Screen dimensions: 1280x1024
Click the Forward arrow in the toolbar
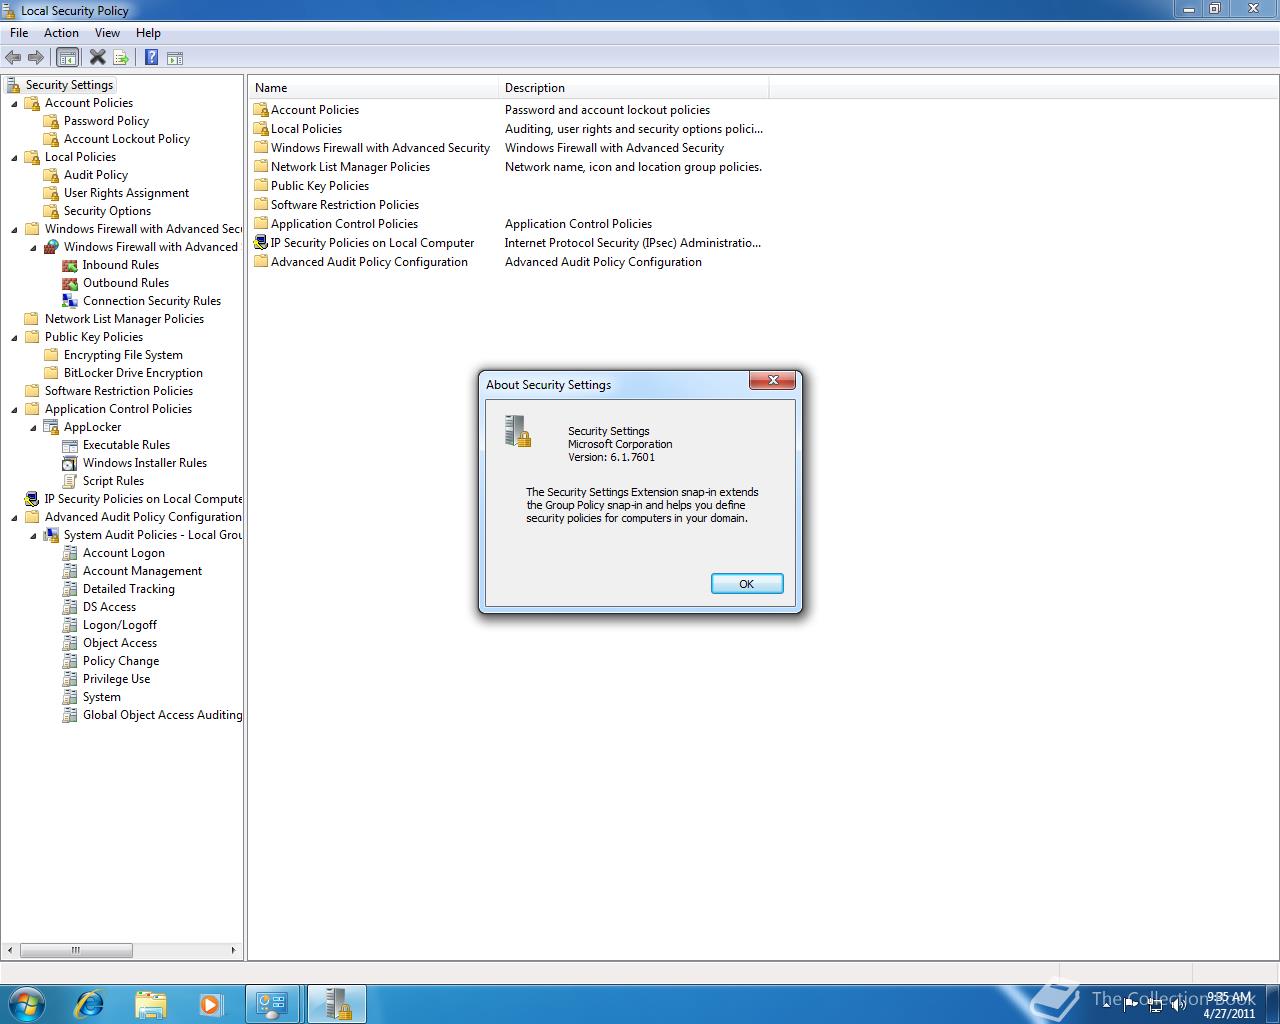[36, 58]
